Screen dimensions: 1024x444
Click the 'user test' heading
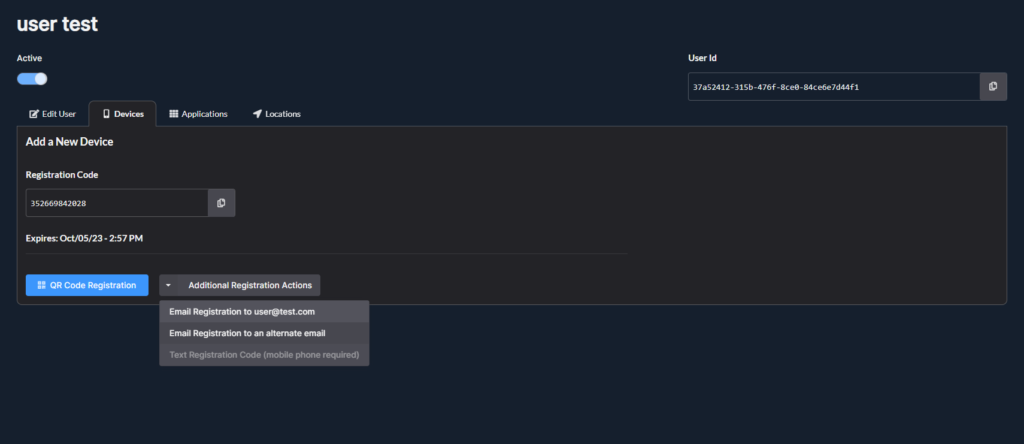[57, 24]
